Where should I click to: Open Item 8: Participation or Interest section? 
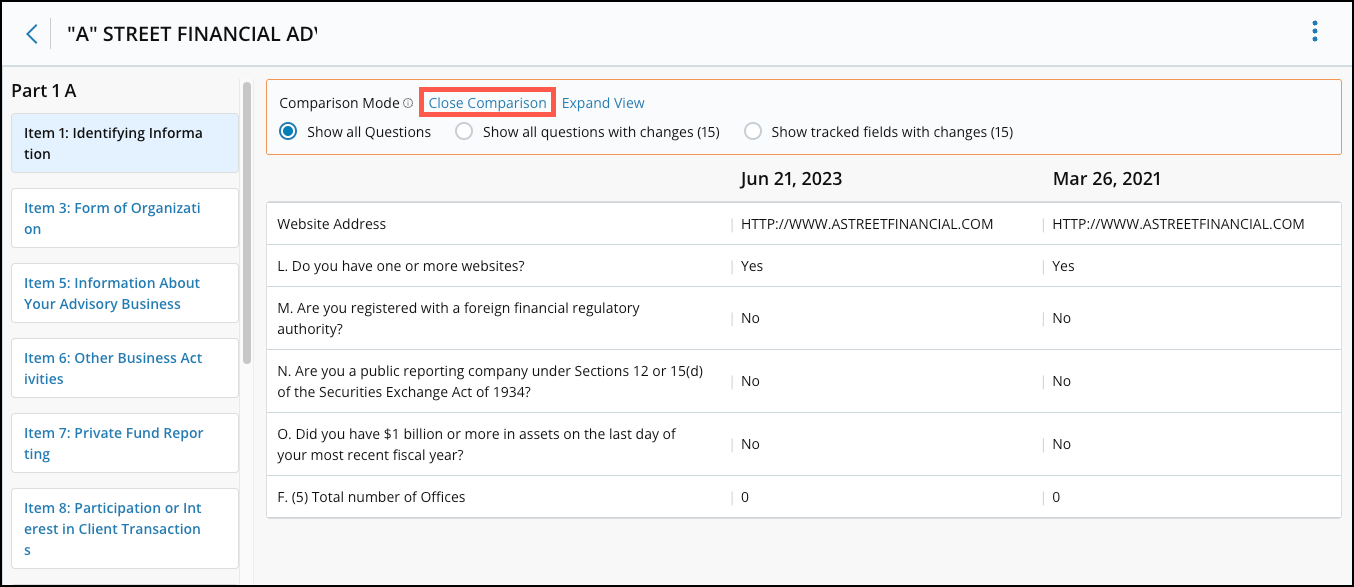125,528
